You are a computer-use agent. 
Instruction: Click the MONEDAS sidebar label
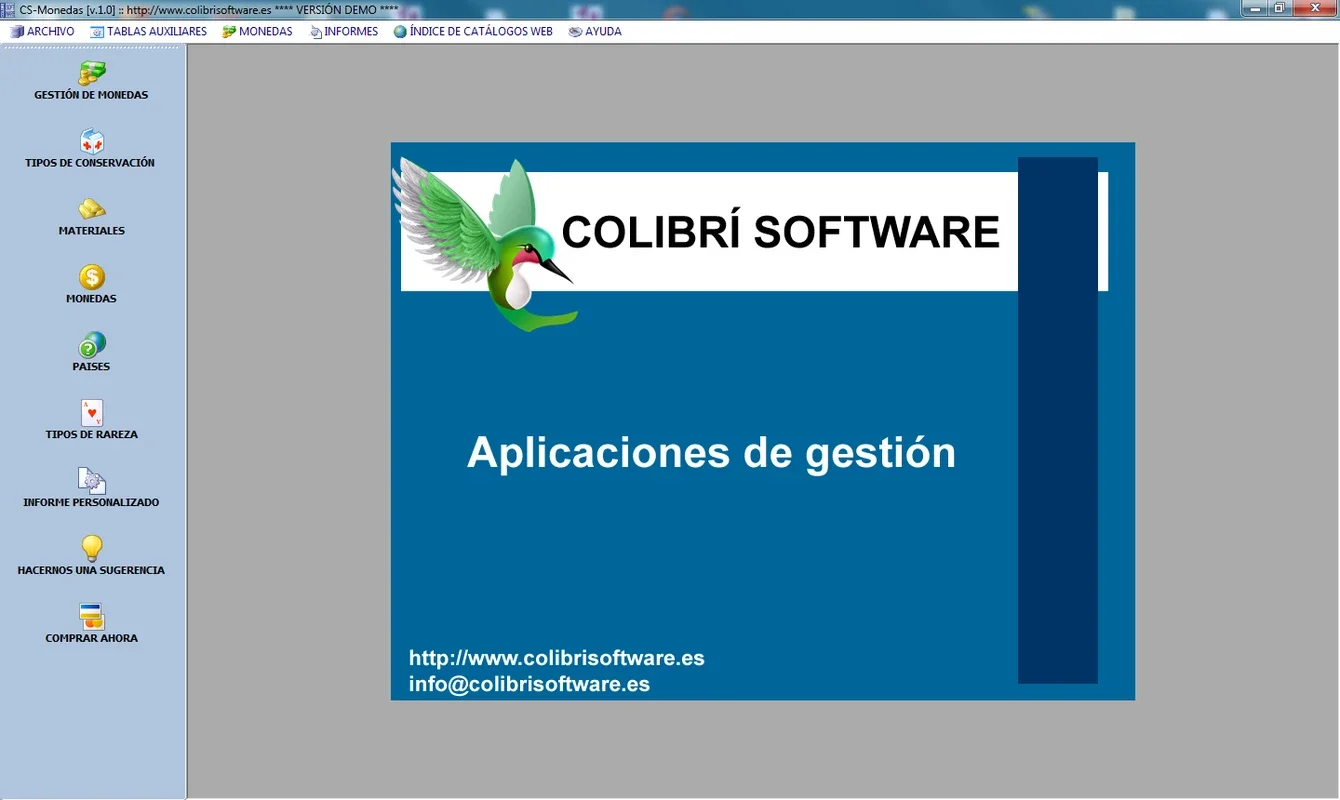91,299
